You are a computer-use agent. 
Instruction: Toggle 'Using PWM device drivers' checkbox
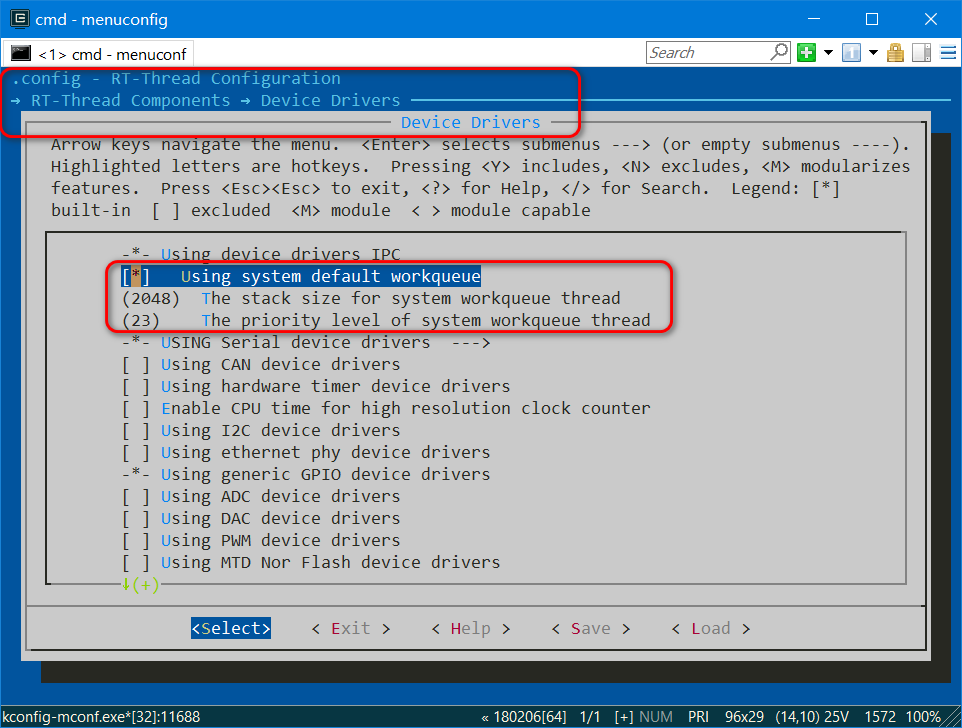[x=136, y=541]
